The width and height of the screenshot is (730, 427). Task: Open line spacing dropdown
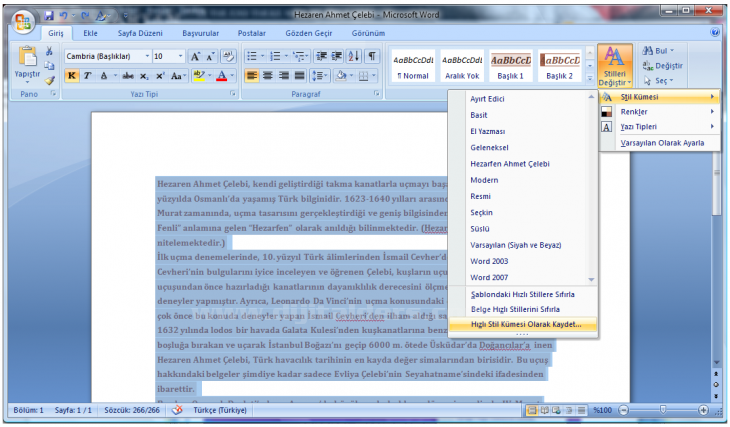click(x=319, y=75)
